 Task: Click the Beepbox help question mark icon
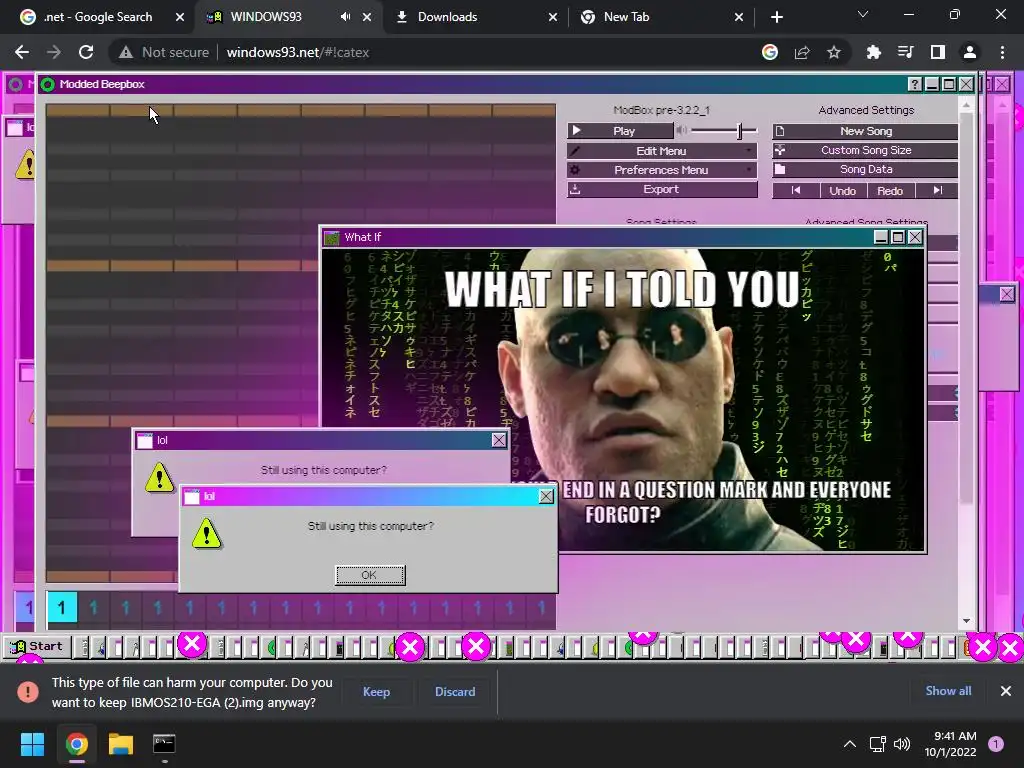[914, 84]
